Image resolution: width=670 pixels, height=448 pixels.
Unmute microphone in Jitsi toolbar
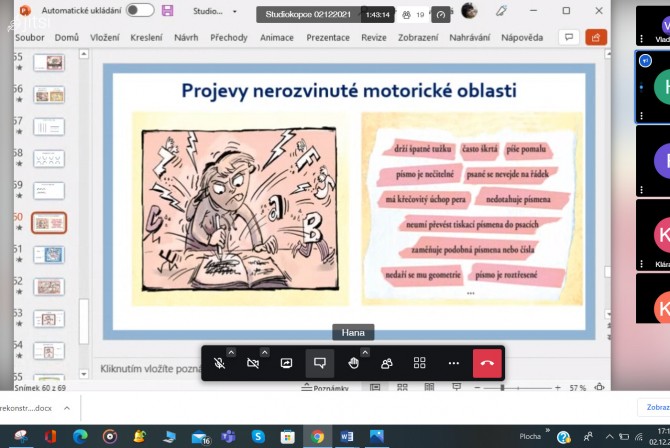(x=219, y=363)
